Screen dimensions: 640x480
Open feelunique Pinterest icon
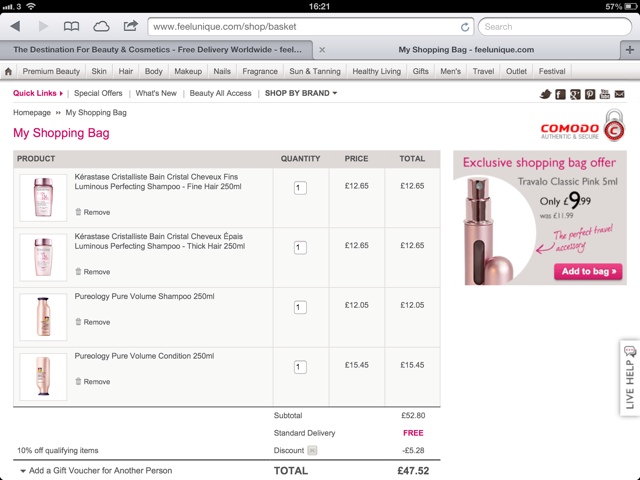[x=590, y=94]
